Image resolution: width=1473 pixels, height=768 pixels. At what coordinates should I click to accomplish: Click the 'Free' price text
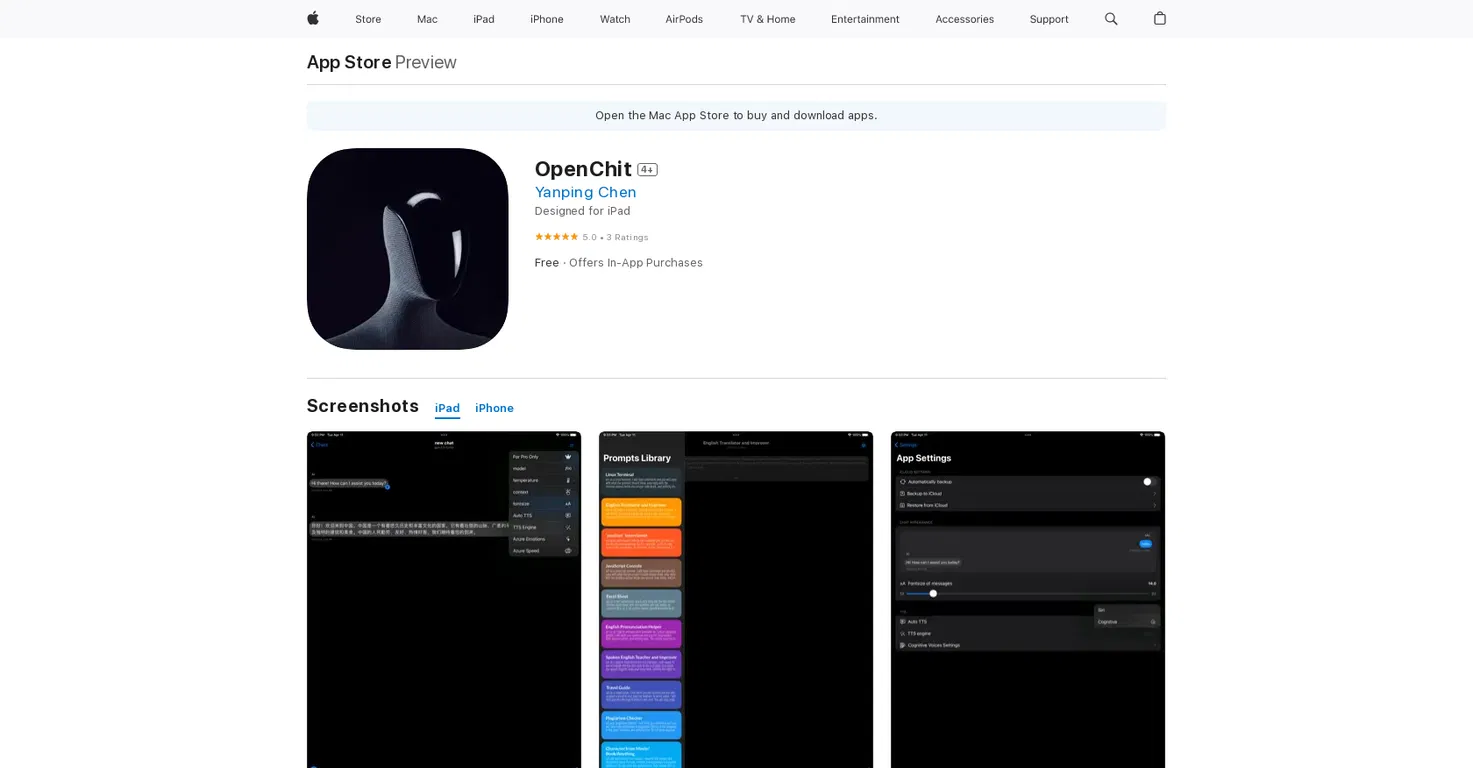pyautogui.click(x=547, y=263)
